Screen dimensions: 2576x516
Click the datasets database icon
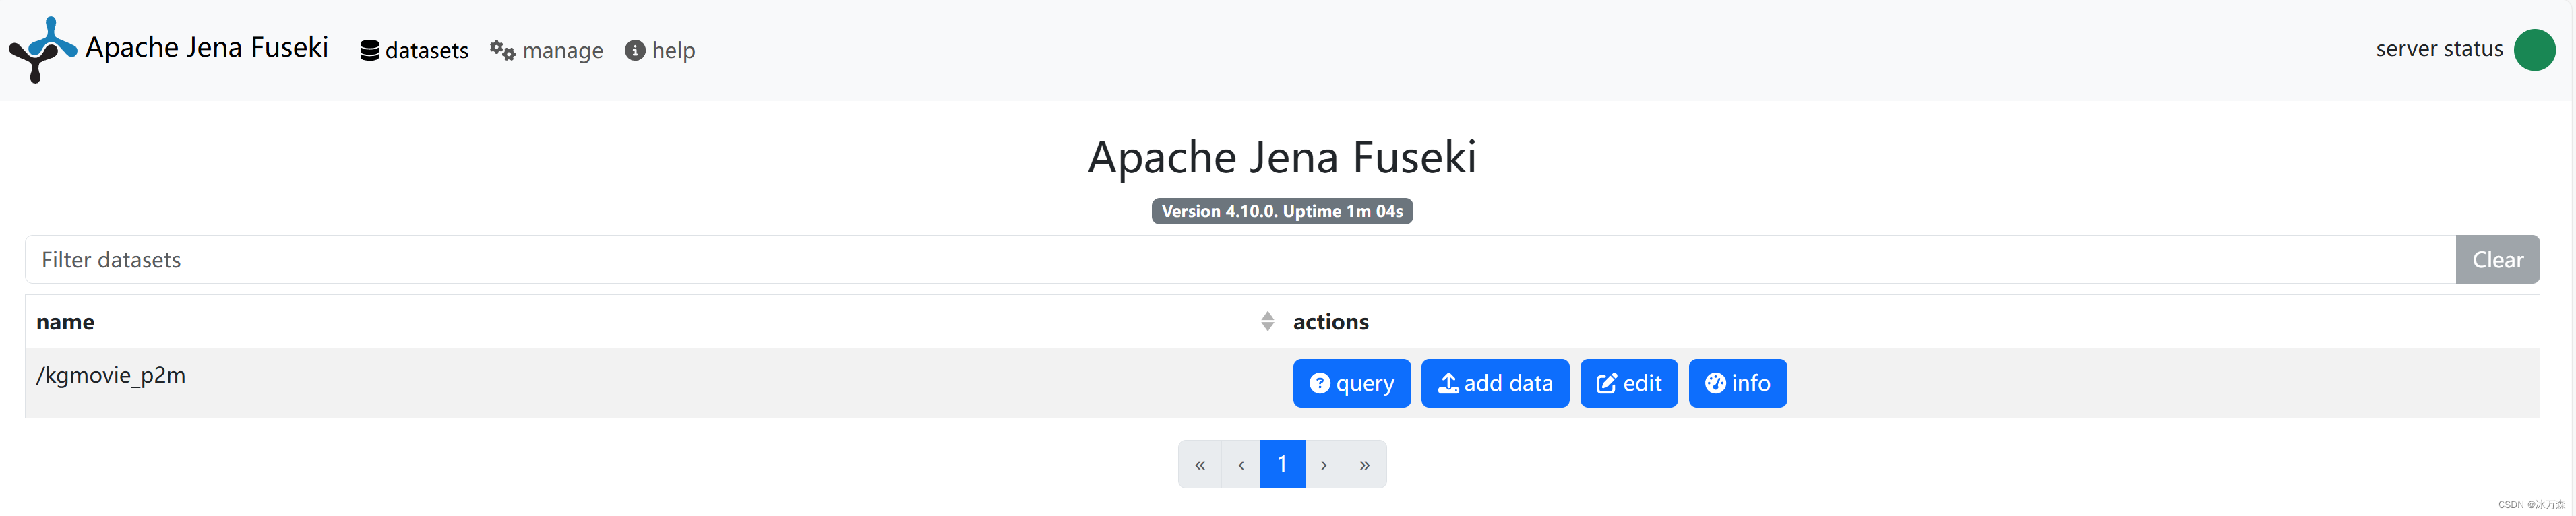click(x=369, y=51)
